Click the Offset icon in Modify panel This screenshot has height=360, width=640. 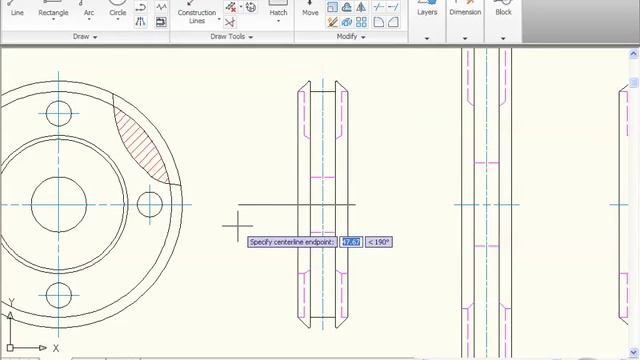[347, 7]
